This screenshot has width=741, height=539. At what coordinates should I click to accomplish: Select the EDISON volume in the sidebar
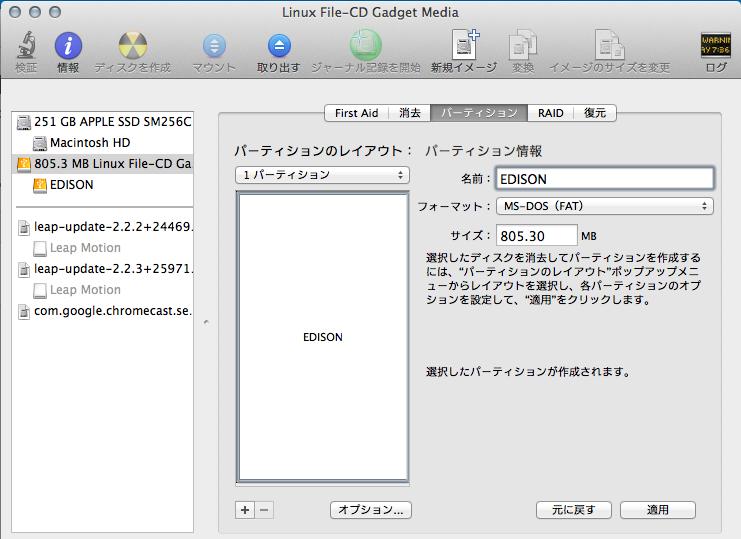tap(103, 185)
